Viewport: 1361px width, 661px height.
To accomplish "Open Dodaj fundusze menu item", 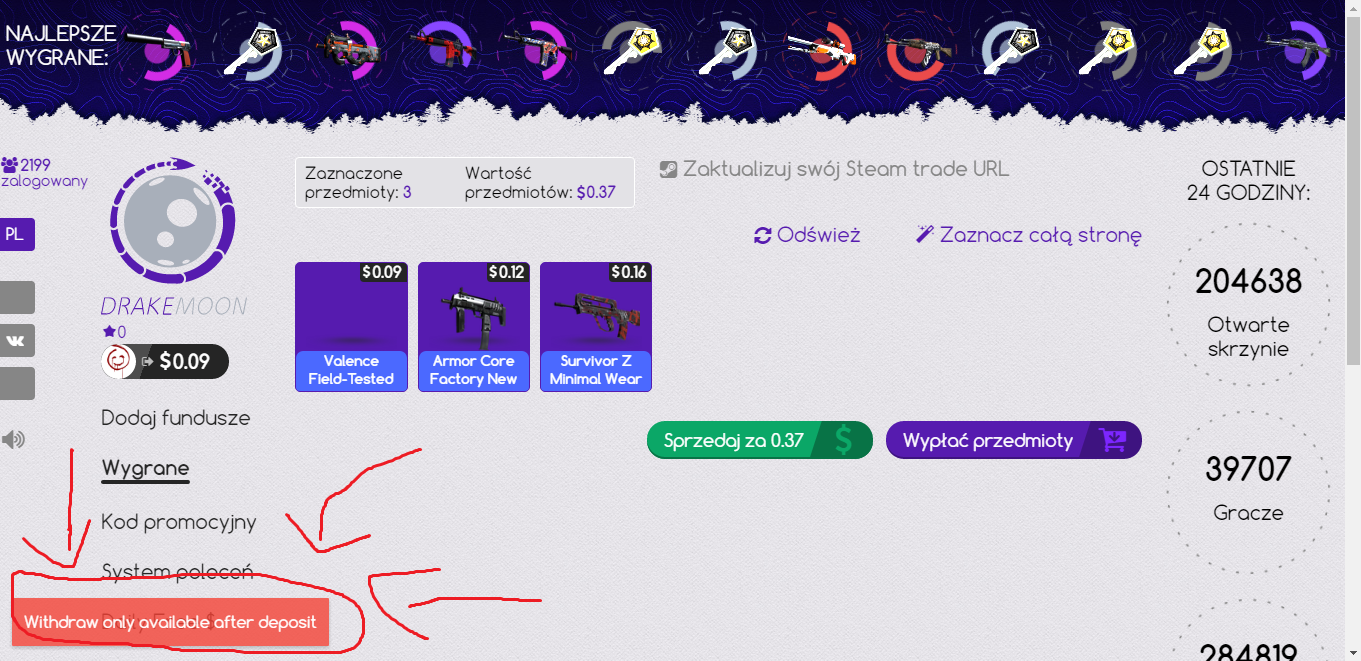I will pos(176,418).
